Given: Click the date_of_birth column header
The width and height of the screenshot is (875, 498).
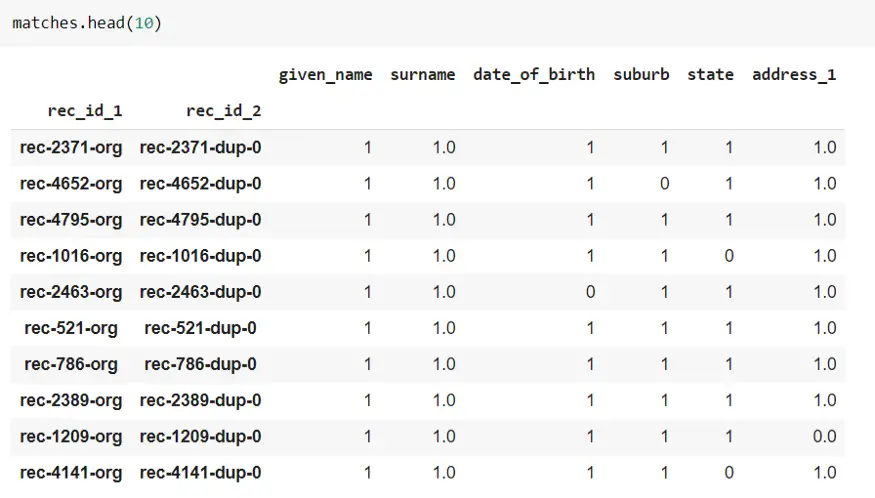Looking at the screenshot, I should pos(534,75).
